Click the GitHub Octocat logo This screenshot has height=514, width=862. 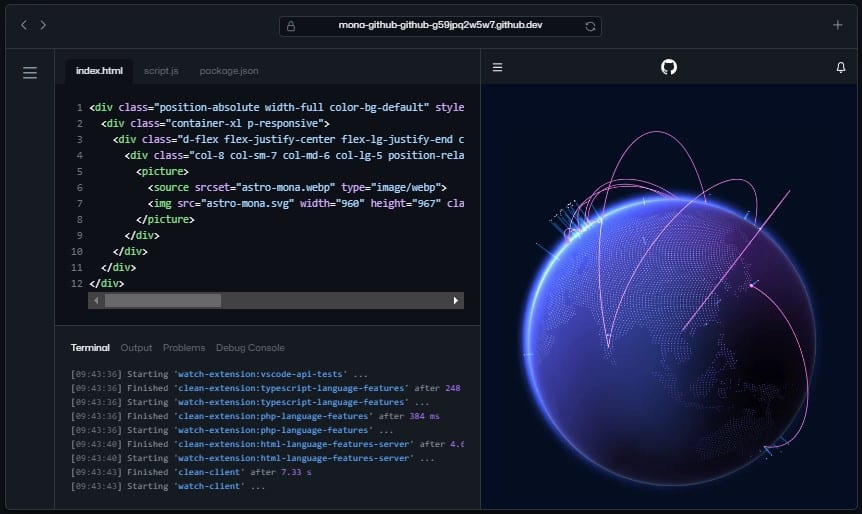[x=669, y=67]
